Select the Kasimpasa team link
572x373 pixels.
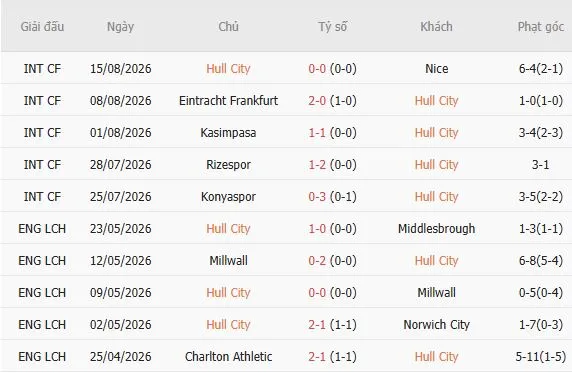point(228,132)
